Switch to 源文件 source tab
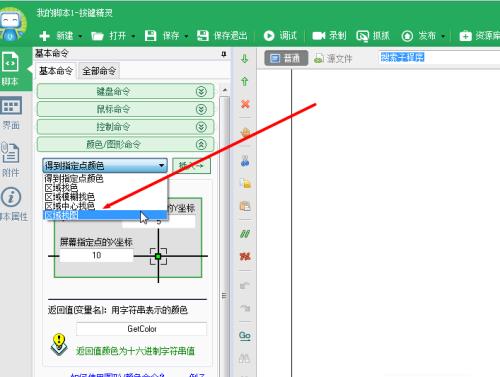 pyautogui.click(x=333, y=58)
